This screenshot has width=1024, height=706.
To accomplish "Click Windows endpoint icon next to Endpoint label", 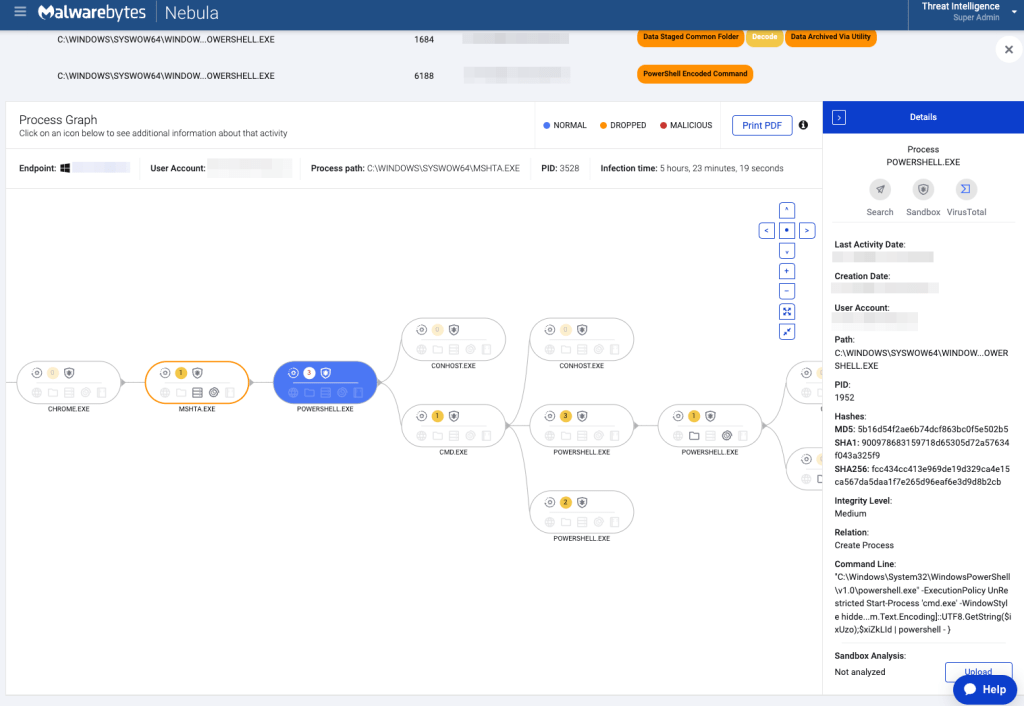I will coord(65,168).
